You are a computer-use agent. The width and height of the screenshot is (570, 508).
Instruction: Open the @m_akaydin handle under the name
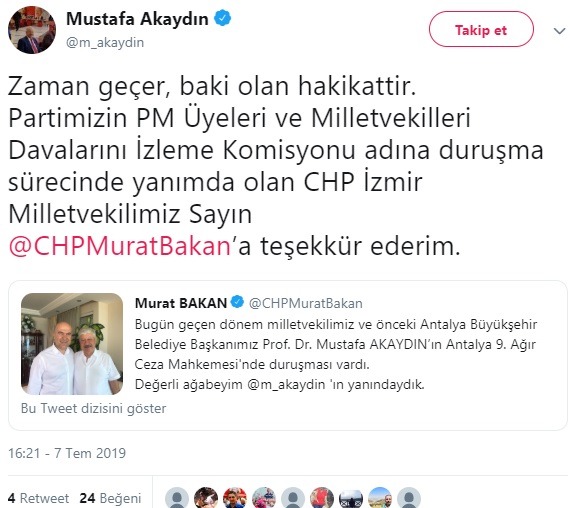pyautogui.click(x=105, y=43)
